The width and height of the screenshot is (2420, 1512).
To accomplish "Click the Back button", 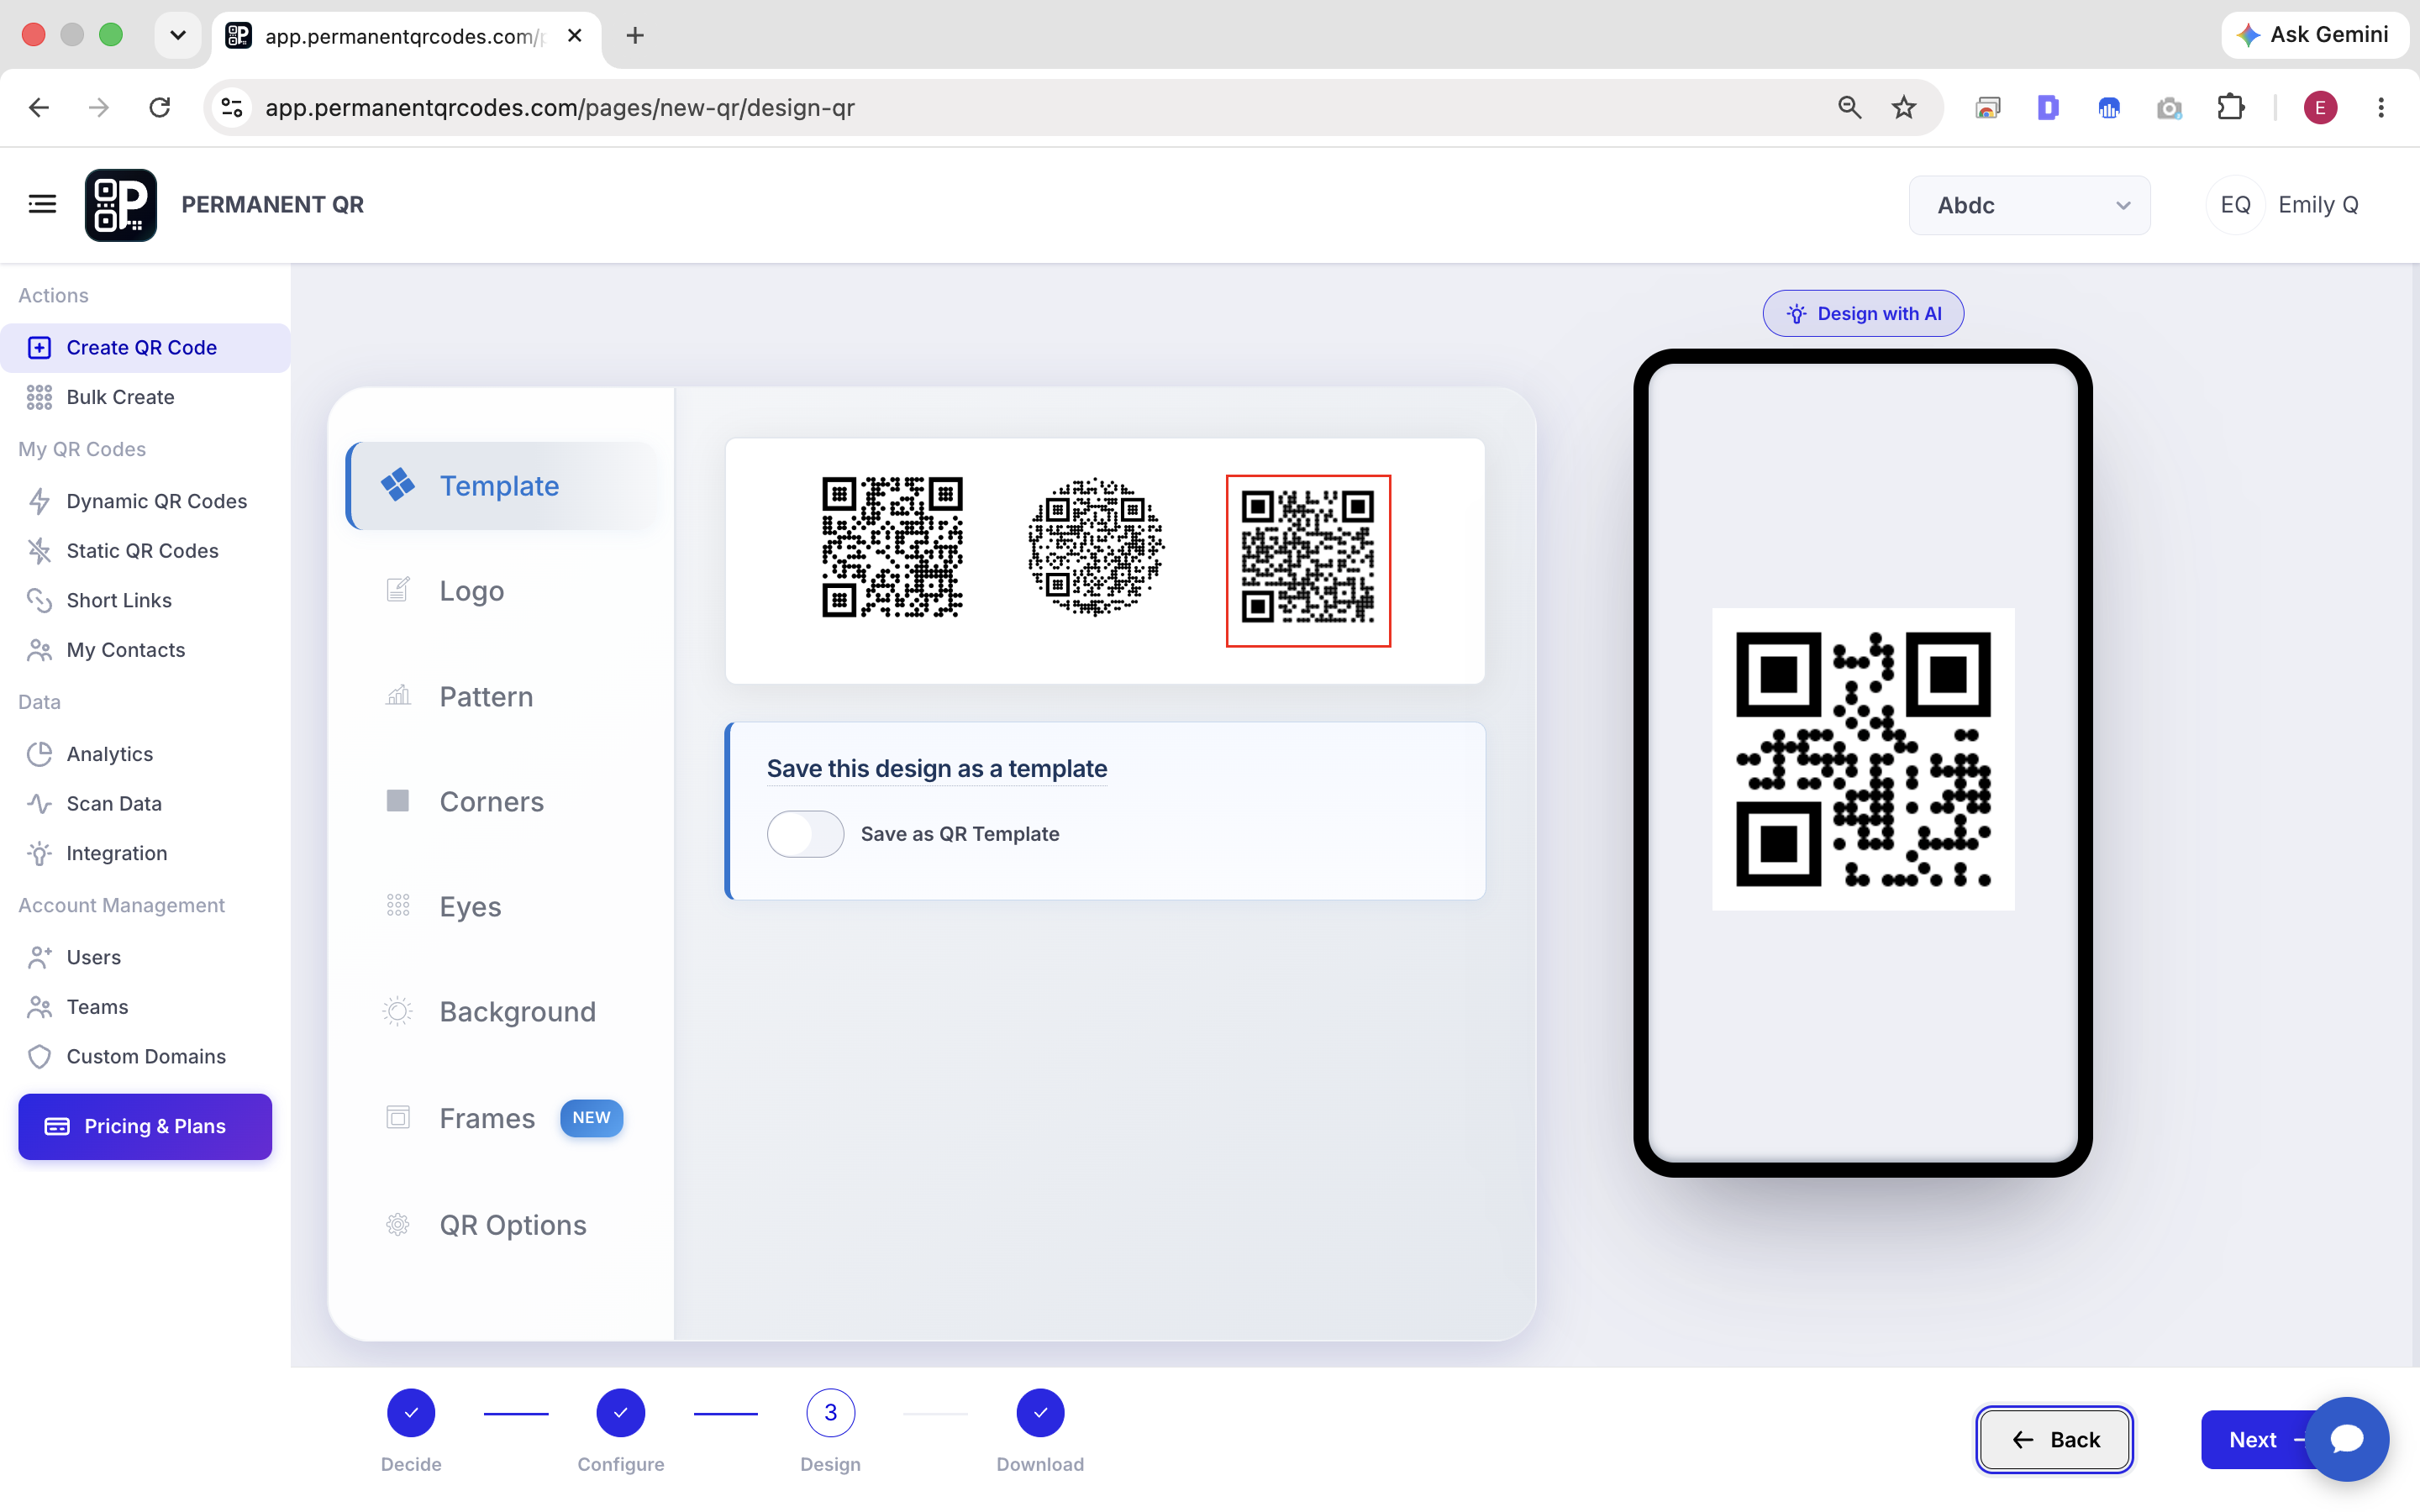I will pyautogui.click(x=2054, y=1439).
